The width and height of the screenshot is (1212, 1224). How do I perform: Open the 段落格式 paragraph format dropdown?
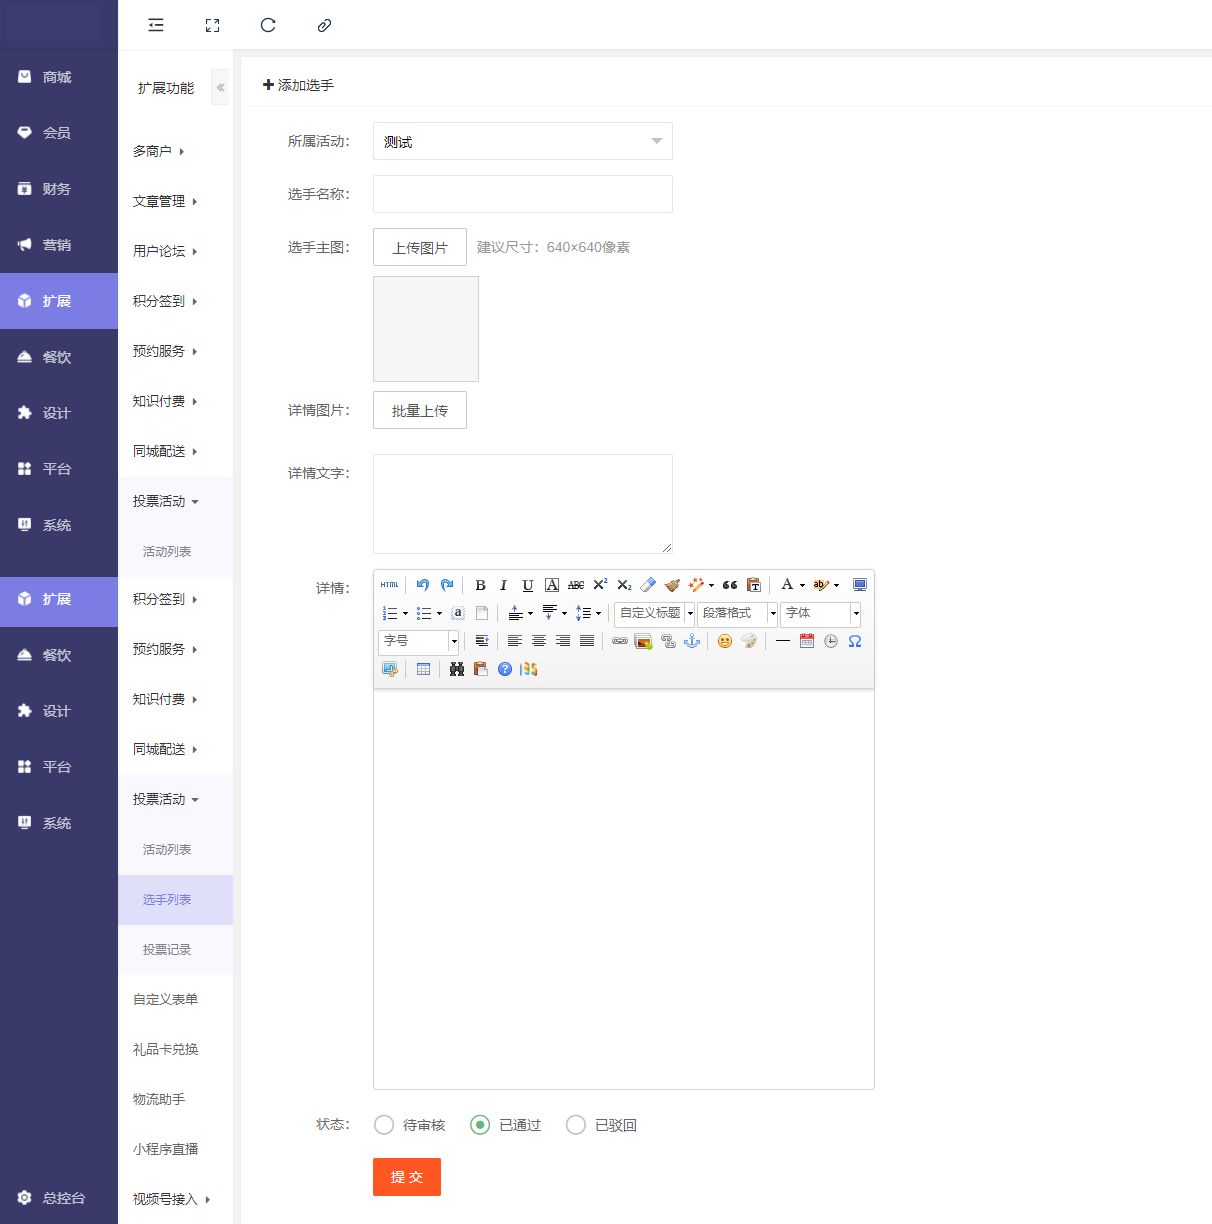pos(737,613)
